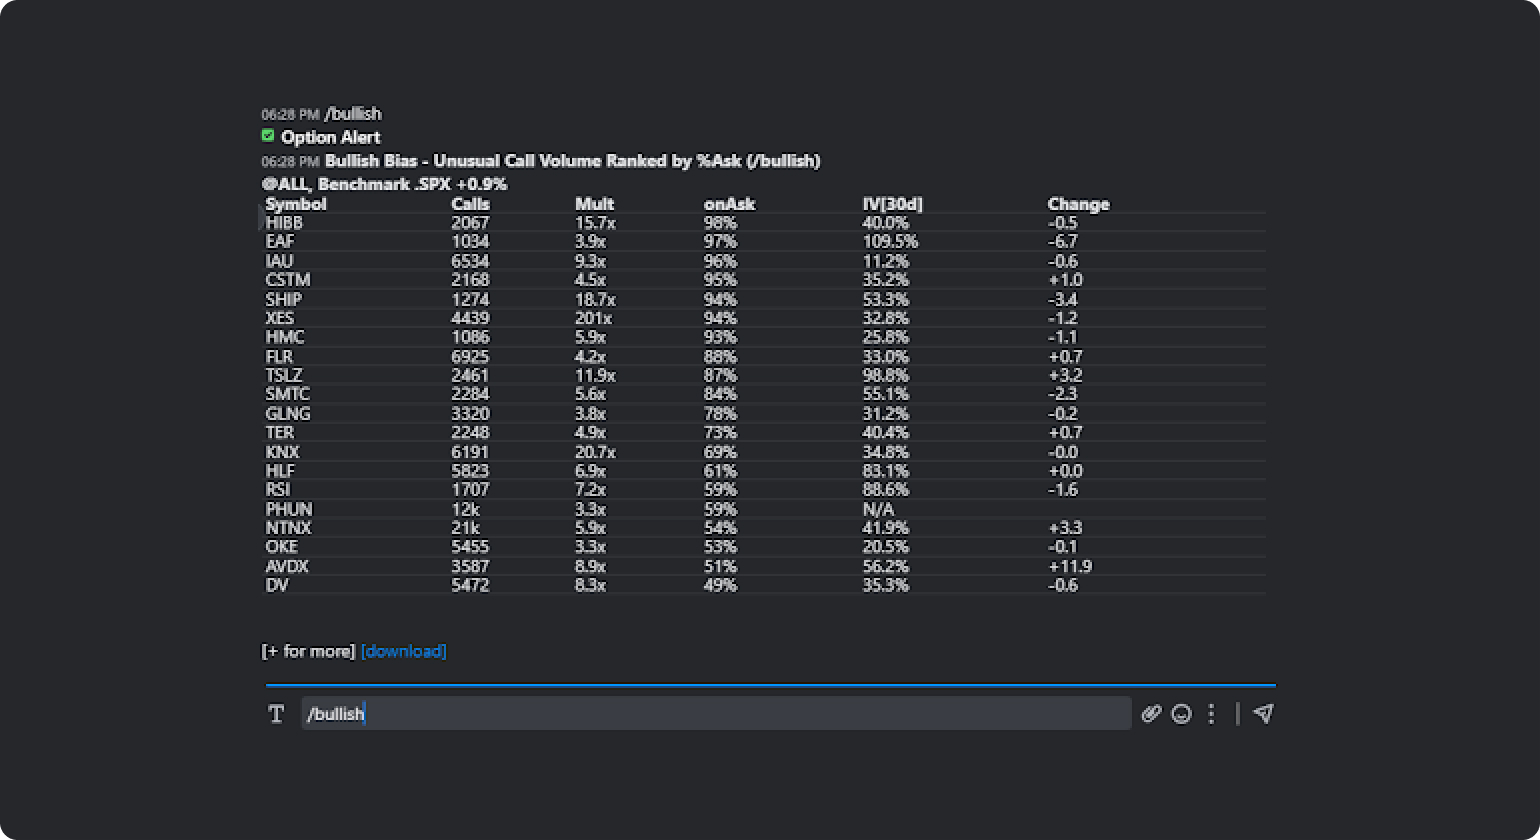This screenshot has width=1540, height=840.
Task: Click the onAsk column header
Action: point(729,204)
